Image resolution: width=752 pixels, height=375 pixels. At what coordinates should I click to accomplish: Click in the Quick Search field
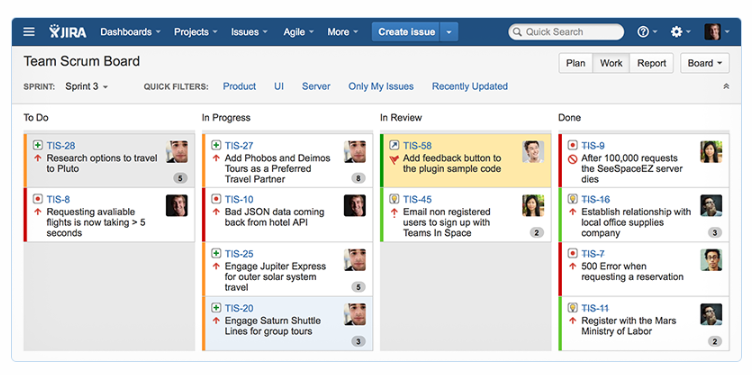[566, 32]
